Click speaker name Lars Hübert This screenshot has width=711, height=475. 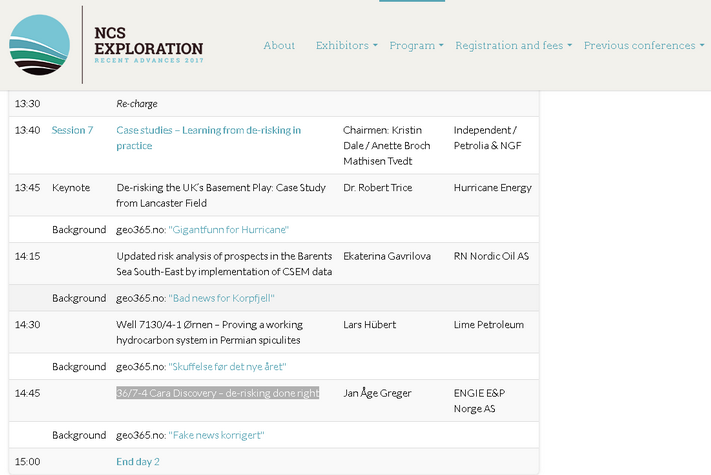370,325
